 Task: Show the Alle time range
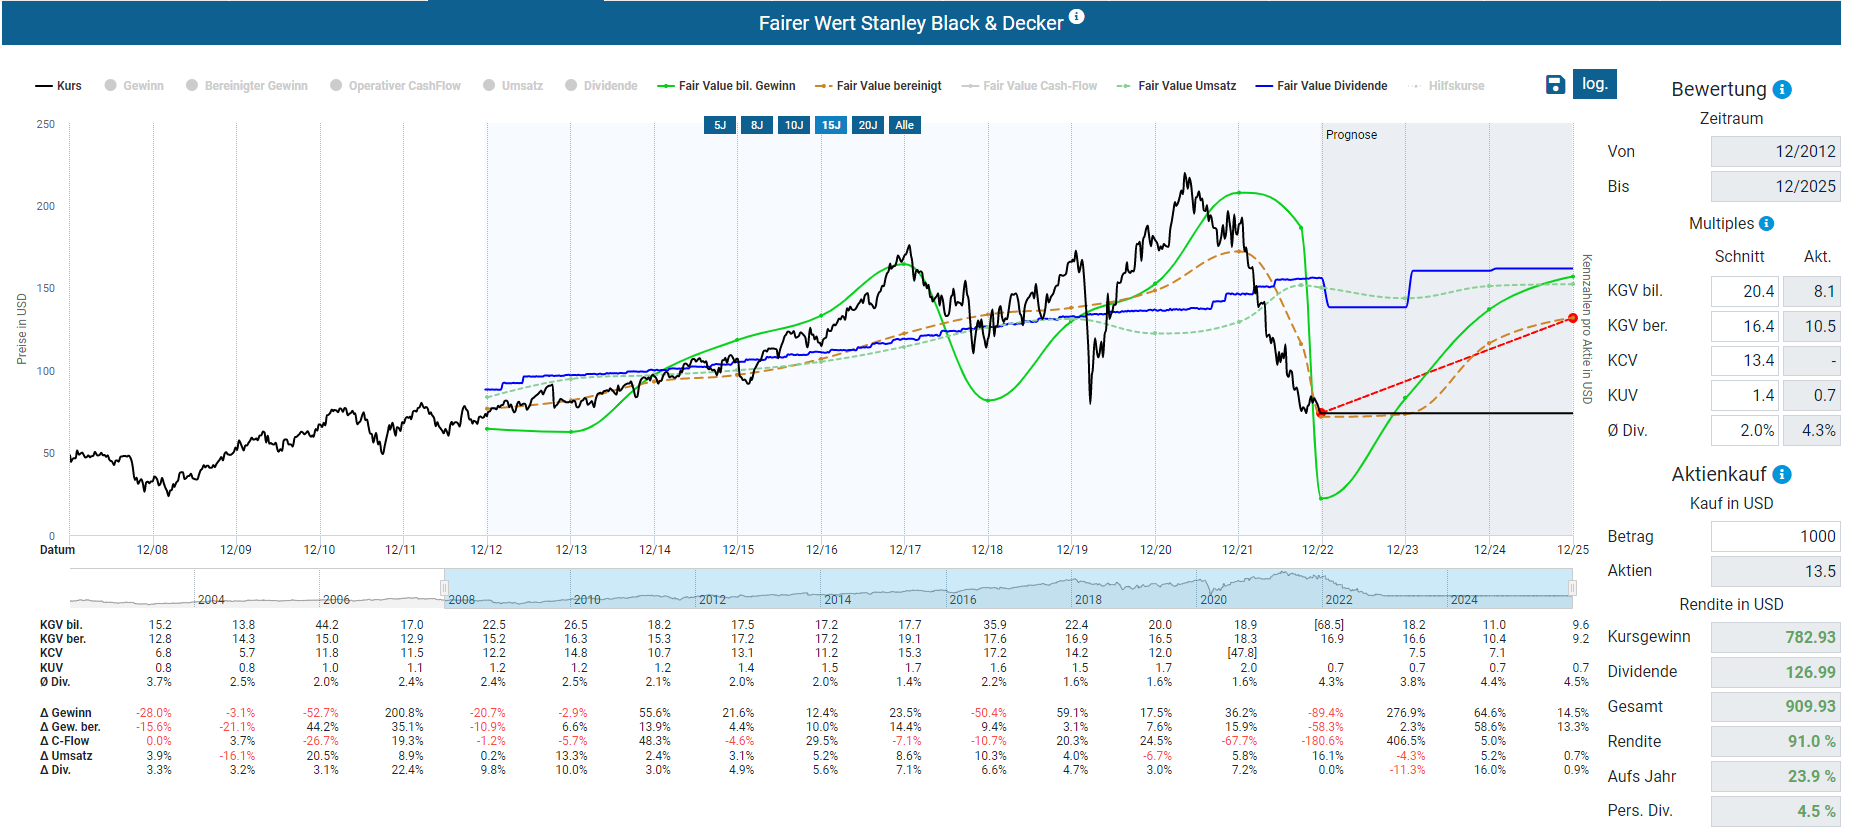point(904,125)
